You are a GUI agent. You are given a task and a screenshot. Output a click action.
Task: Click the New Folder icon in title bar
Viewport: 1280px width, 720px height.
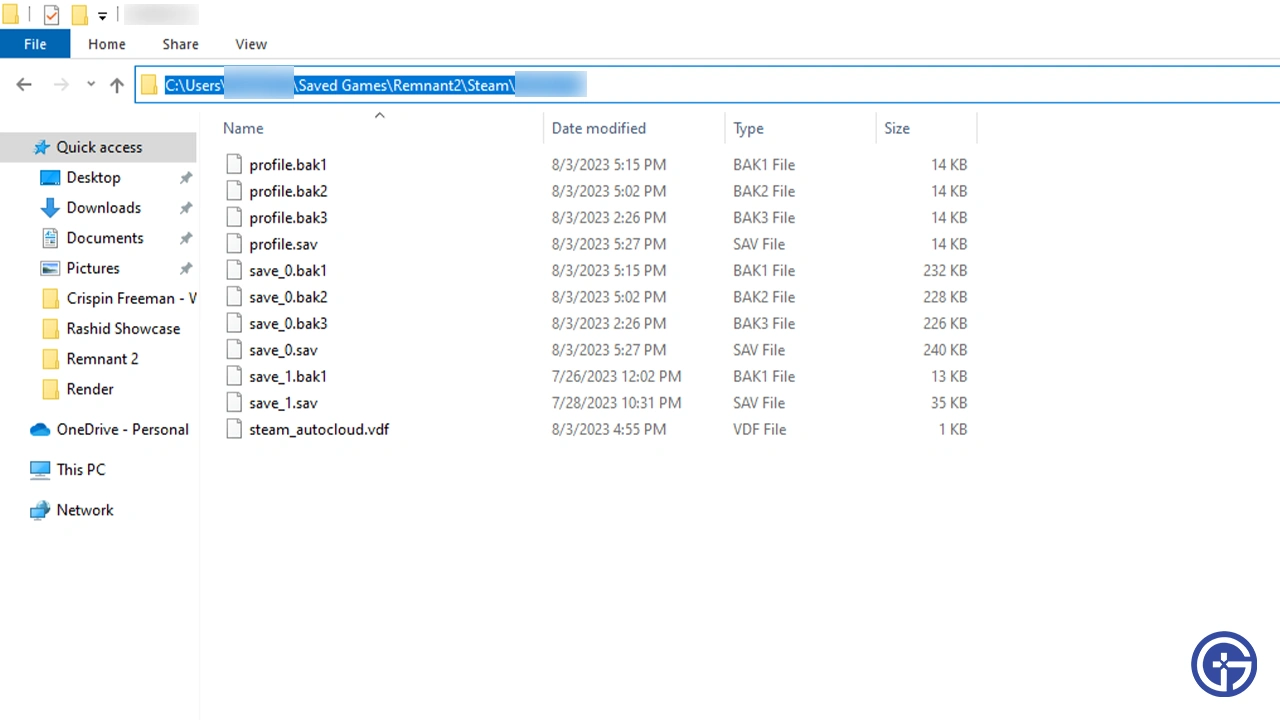click(79, 15)
